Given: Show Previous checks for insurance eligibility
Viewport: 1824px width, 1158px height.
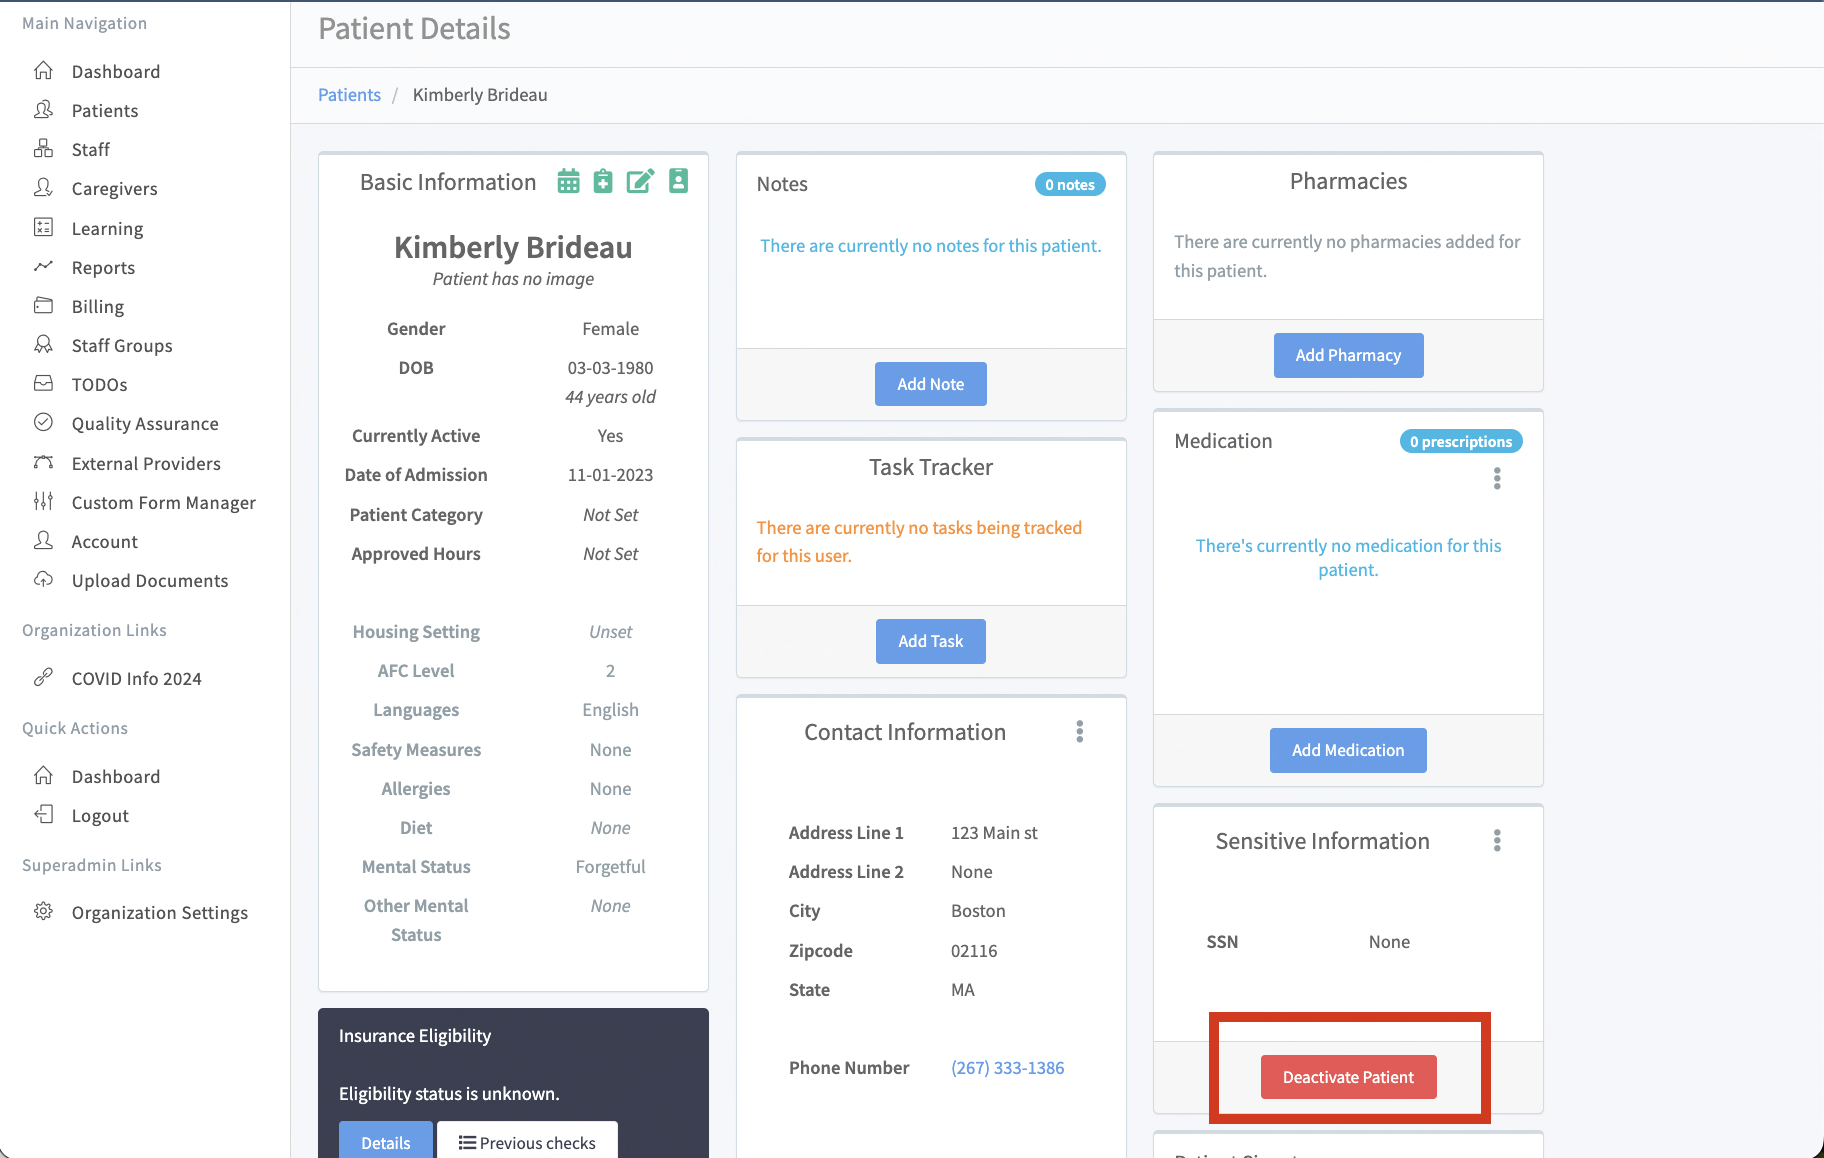Looking at the screenshot, I should [527, 1142].
